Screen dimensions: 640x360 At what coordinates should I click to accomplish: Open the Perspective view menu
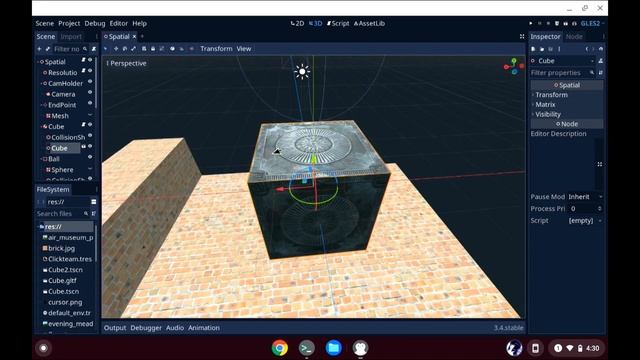pos(126,63)
